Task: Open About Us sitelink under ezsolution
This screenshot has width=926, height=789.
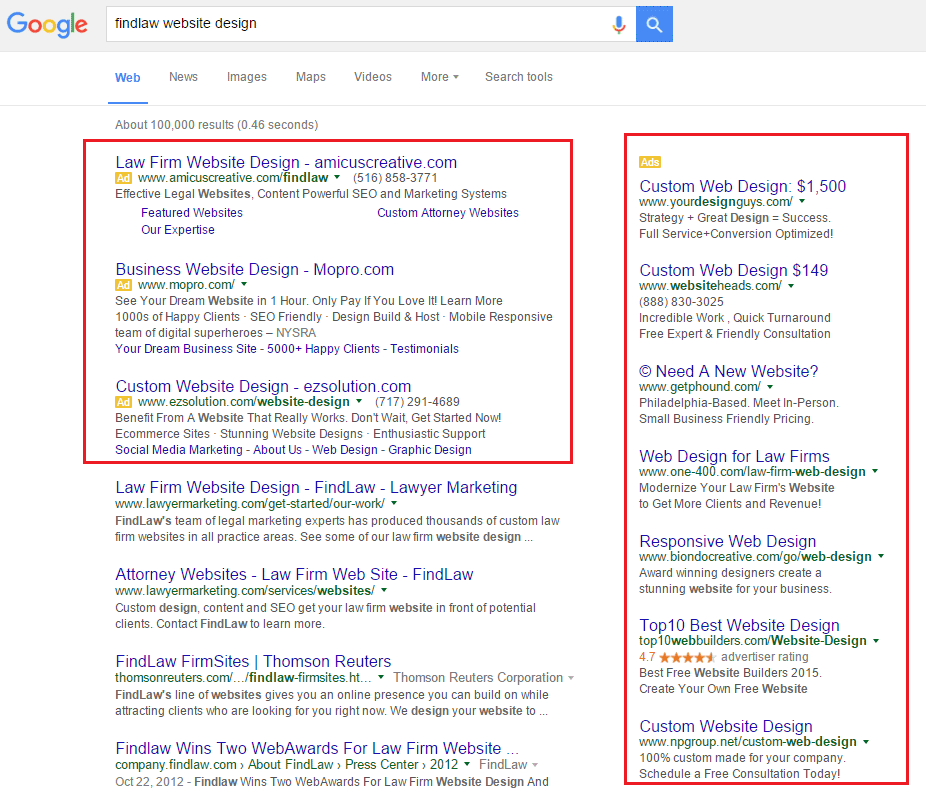Action: pyautogui.click(x=277, y=450)
